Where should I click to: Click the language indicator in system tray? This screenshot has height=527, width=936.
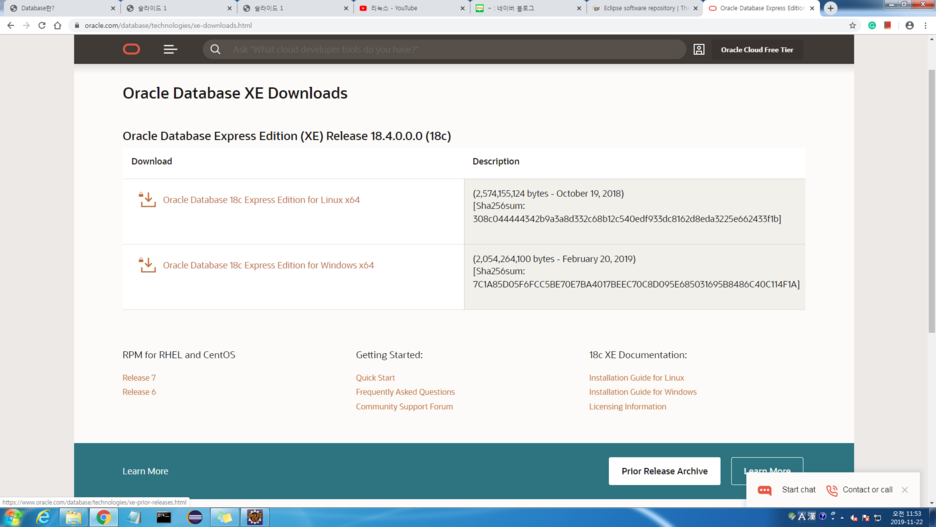(802, 517)
